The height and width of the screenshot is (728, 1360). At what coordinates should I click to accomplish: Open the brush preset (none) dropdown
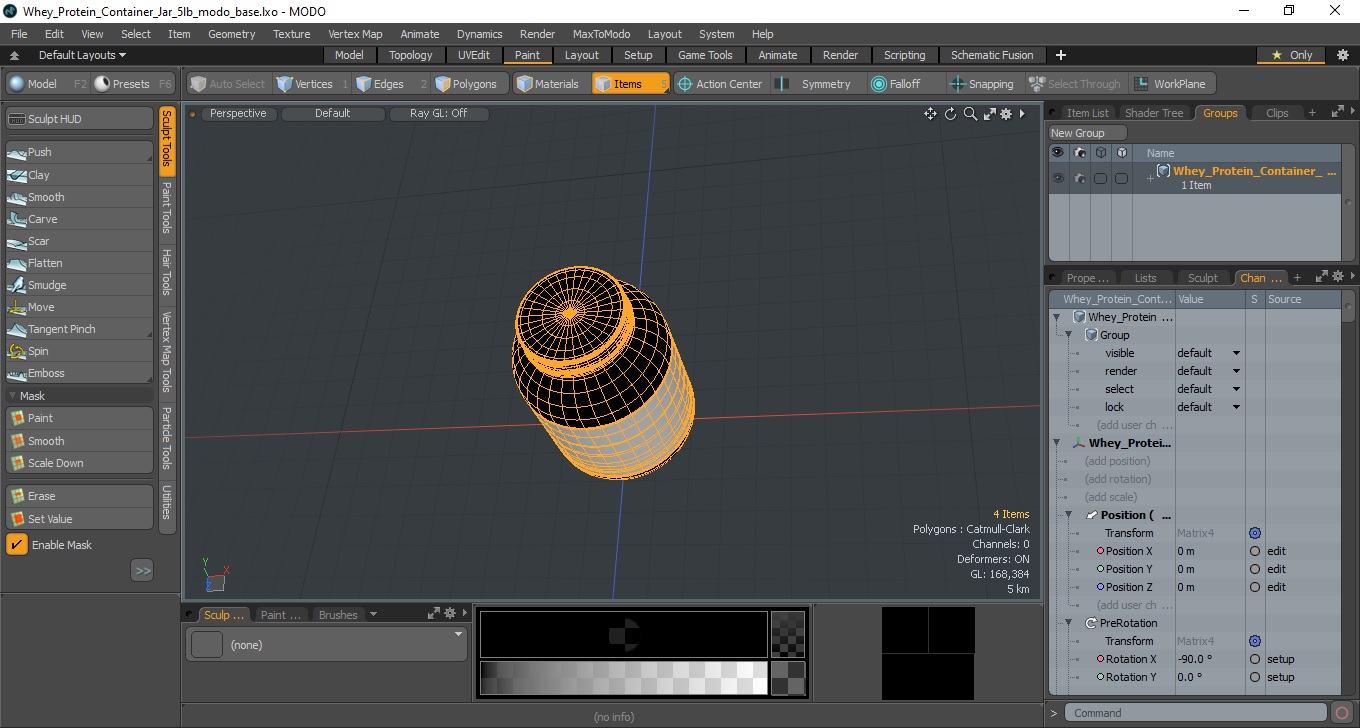(326, 645)
